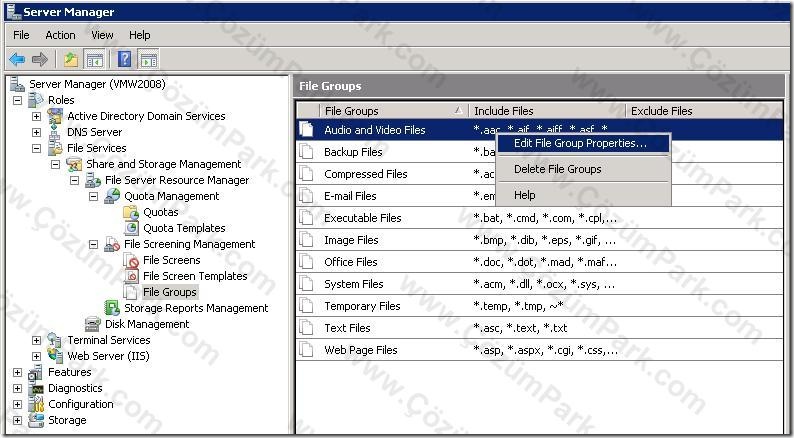The image size is (794, 438).
Task: Click the Features node icon
Action: pos(35,372)
